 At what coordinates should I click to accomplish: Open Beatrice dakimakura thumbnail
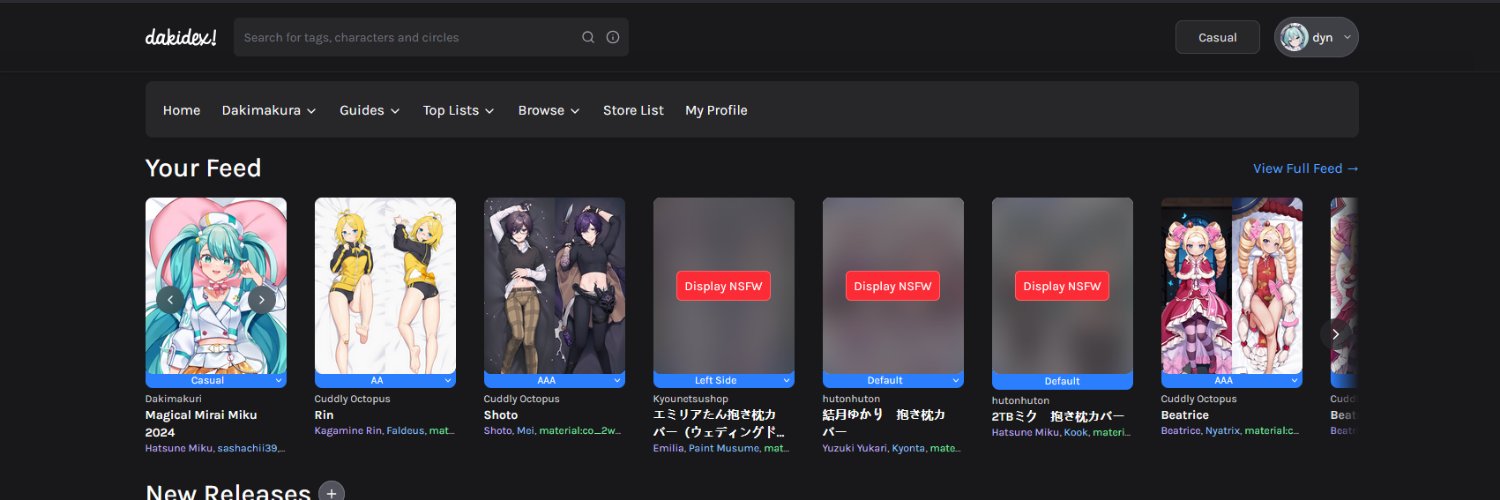coord(1232,286)
